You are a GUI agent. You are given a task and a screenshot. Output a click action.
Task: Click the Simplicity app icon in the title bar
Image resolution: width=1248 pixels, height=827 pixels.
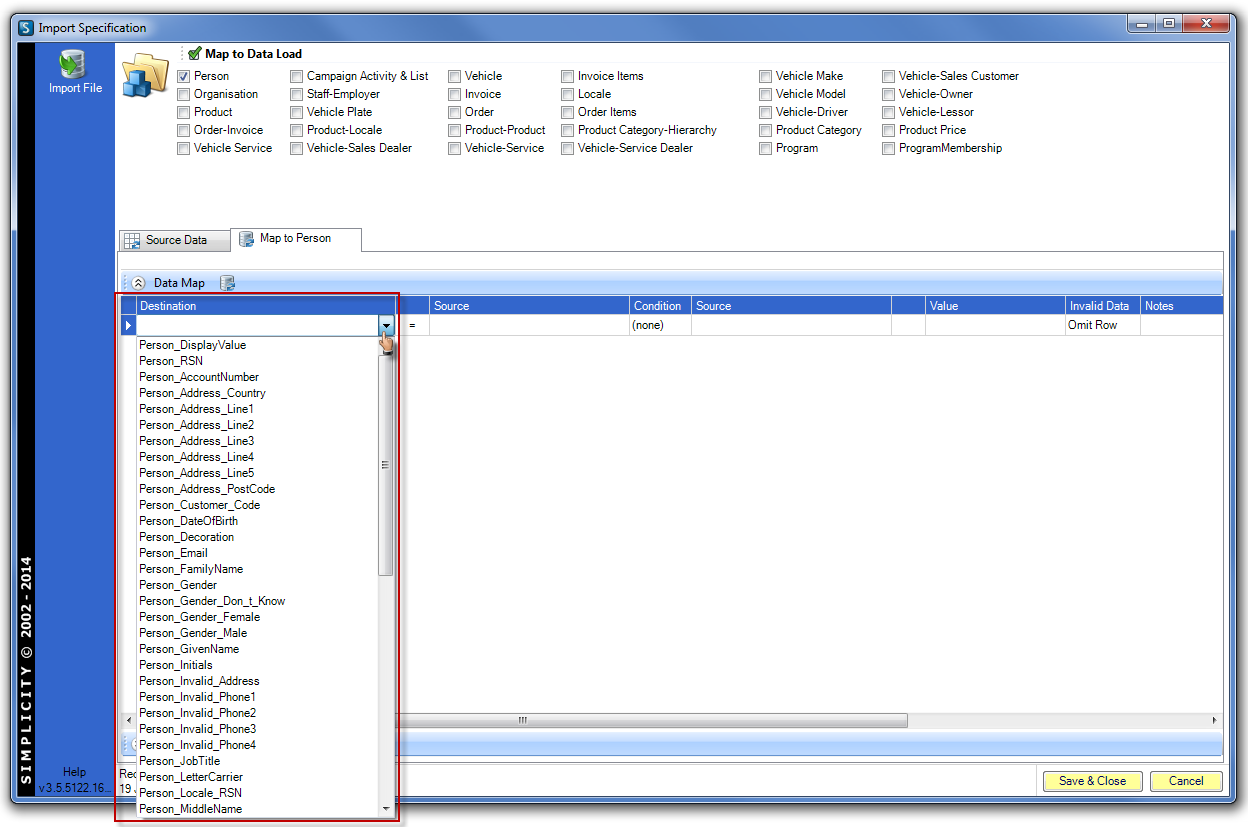tap(25, 27)
